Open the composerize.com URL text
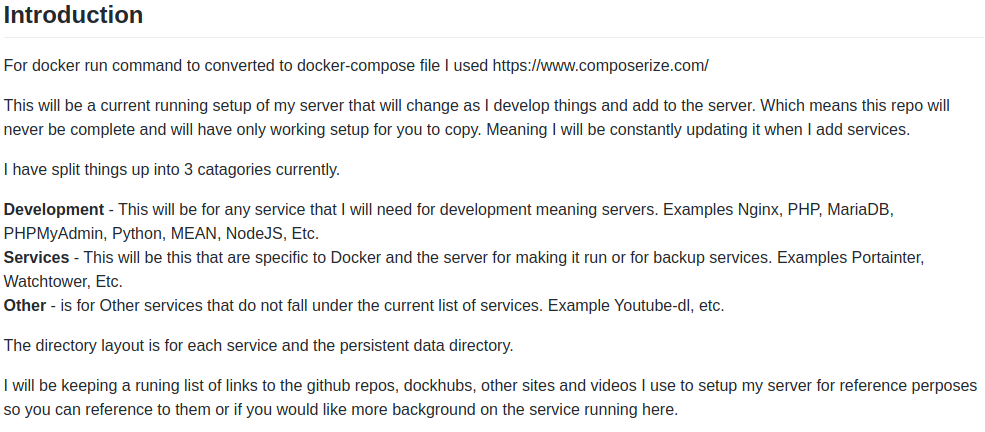Image resolution: width=985 pixels, height=432 pixels. pyautogui.click(x=601, y=65)
